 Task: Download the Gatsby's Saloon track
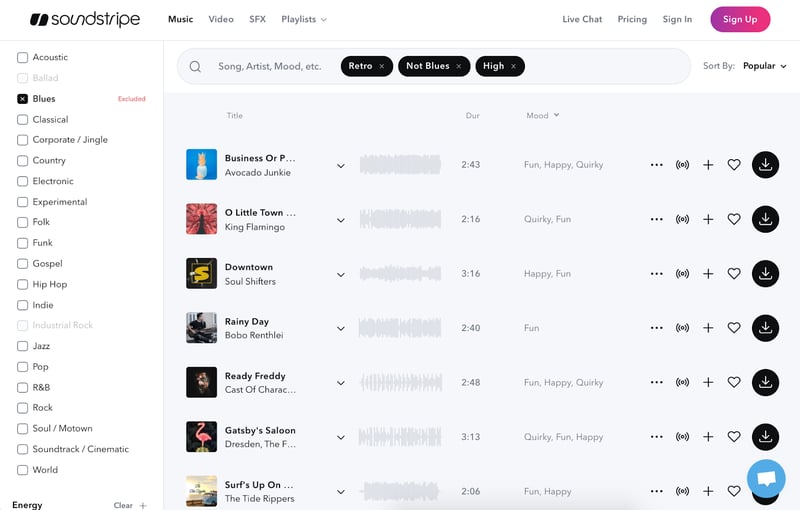click(765, 436)
